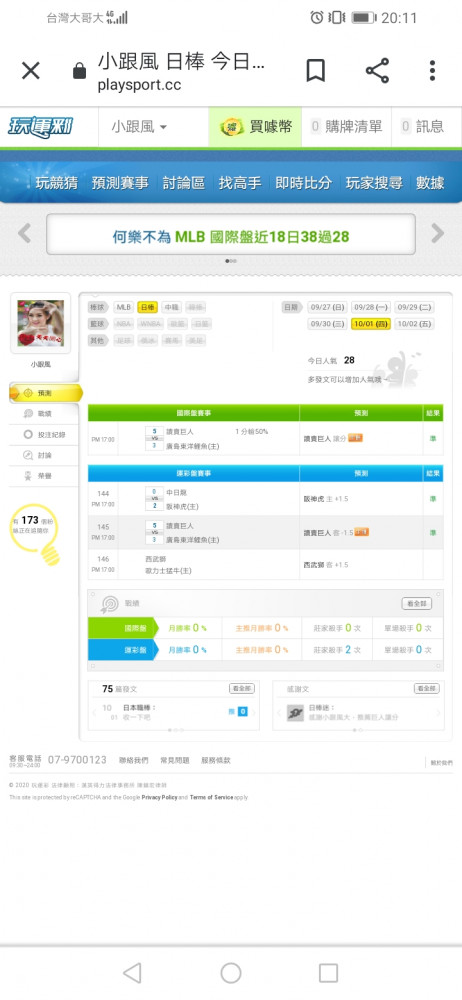Tap the 戰績 target icon
Screen dimensions: 462x1000
[109, 604]
